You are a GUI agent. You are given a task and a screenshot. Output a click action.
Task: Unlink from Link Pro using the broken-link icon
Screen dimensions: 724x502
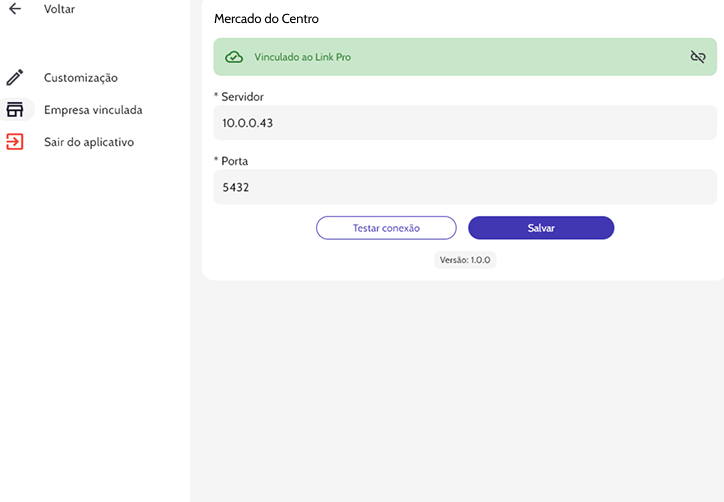pyautogui.click(x=698, y=57)
